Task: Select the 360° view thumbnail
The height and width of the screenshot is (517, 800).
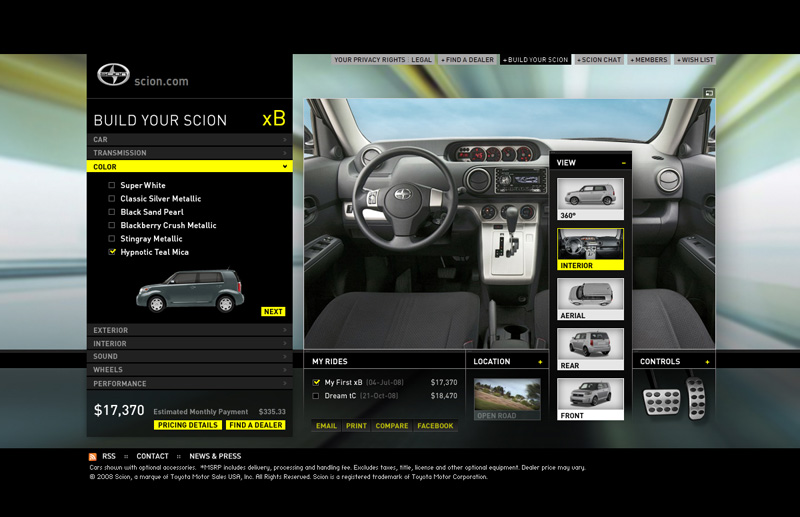Action: [x=590, y=199]
